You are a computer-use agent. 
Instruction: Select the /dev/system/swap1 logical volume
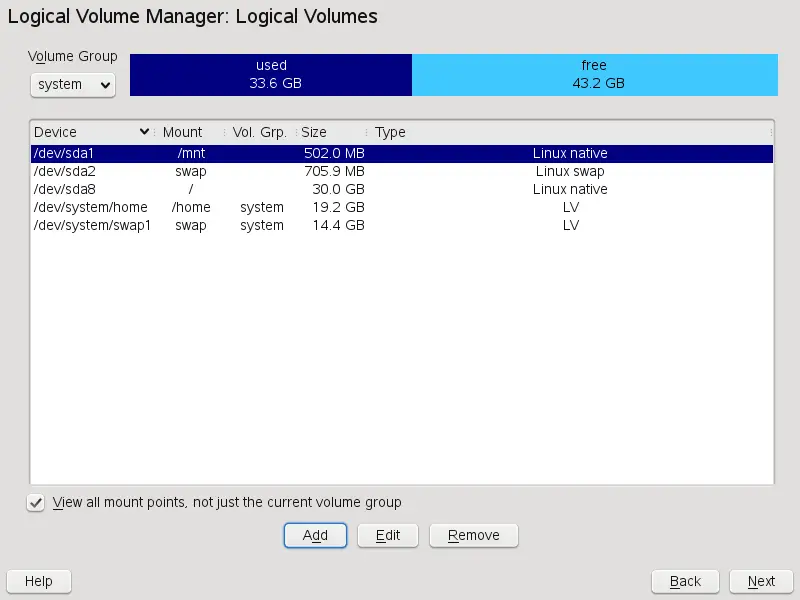click(400, 226)
